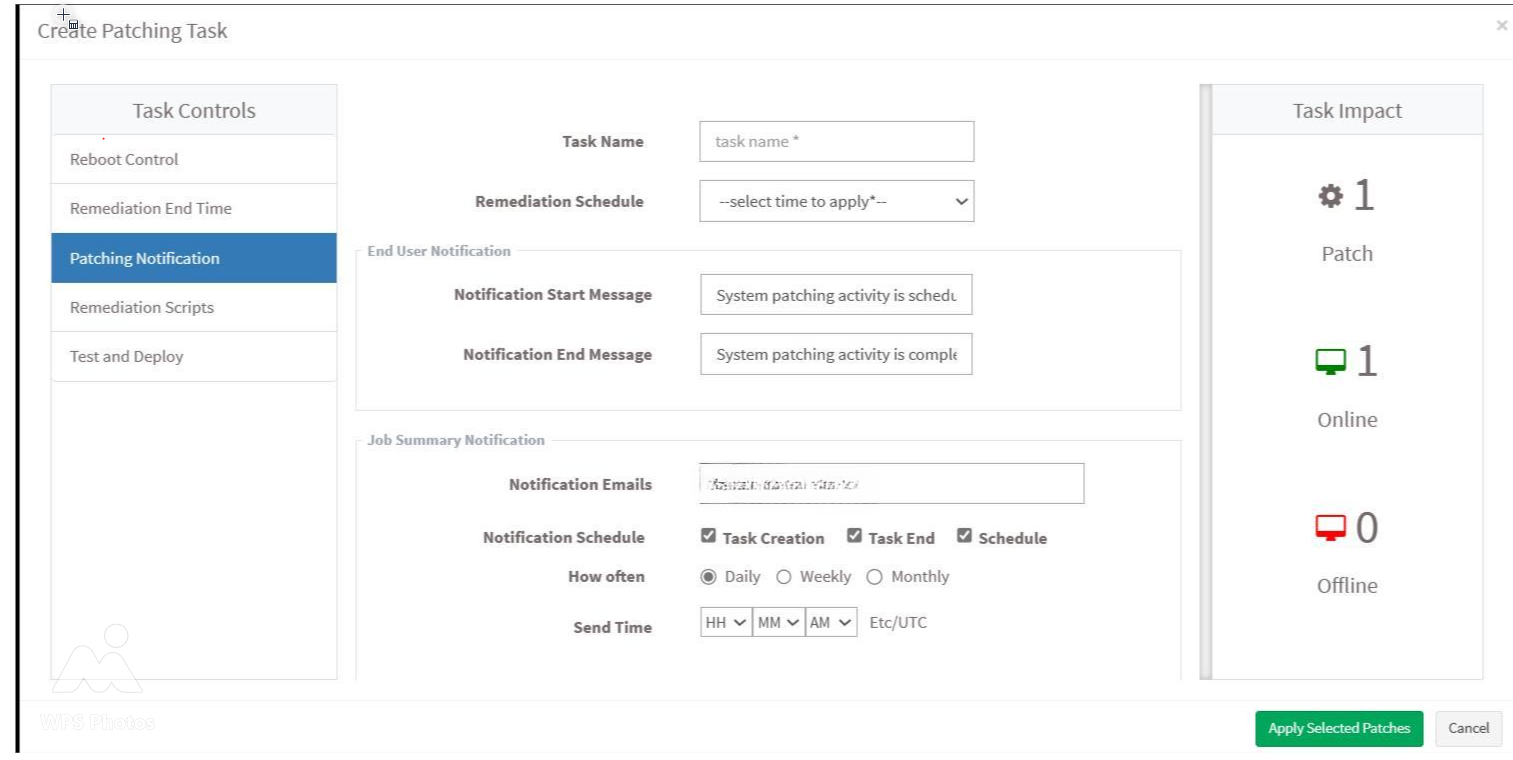Toggle the Schedule notification checkbox
Viewport: 1513px width, 760px height.
tap(964, 536)
